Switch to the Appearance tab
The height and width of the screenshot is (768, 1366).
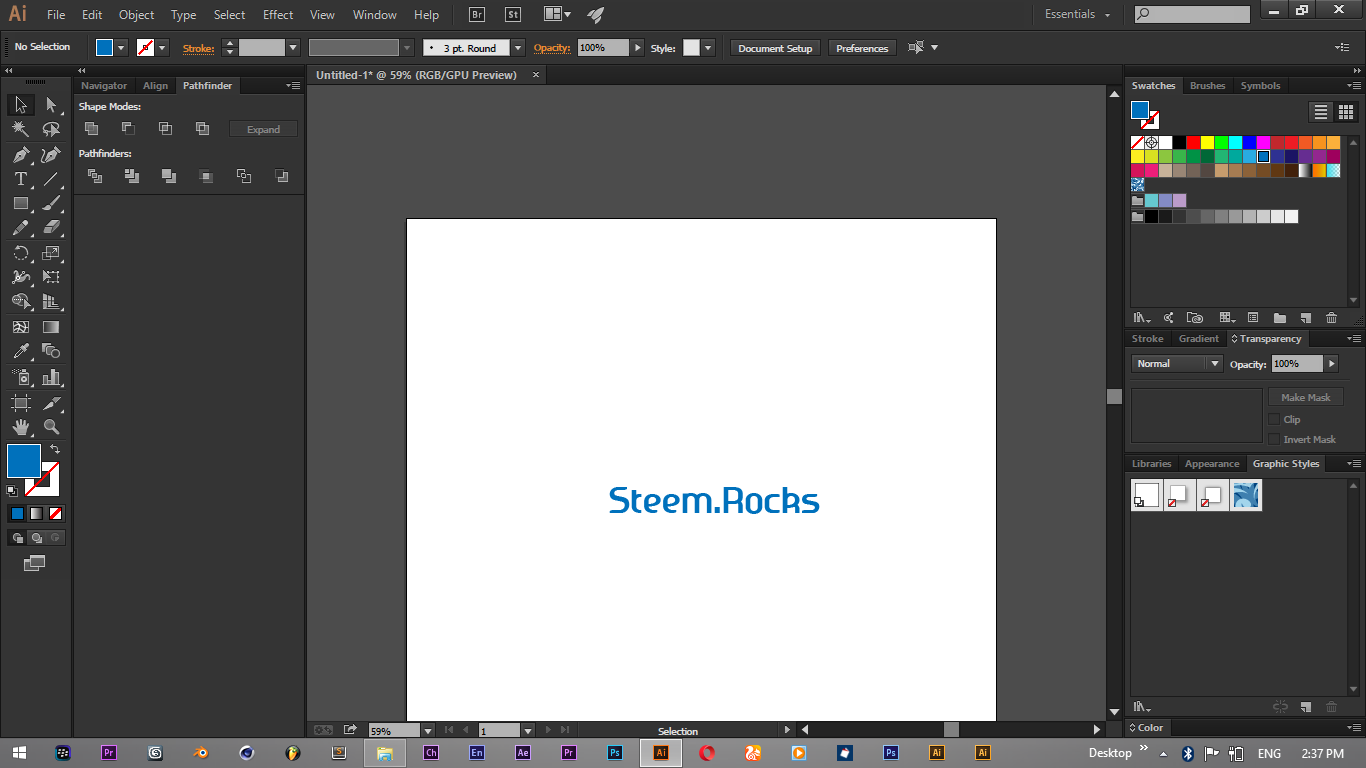[x=1212, y=464]
